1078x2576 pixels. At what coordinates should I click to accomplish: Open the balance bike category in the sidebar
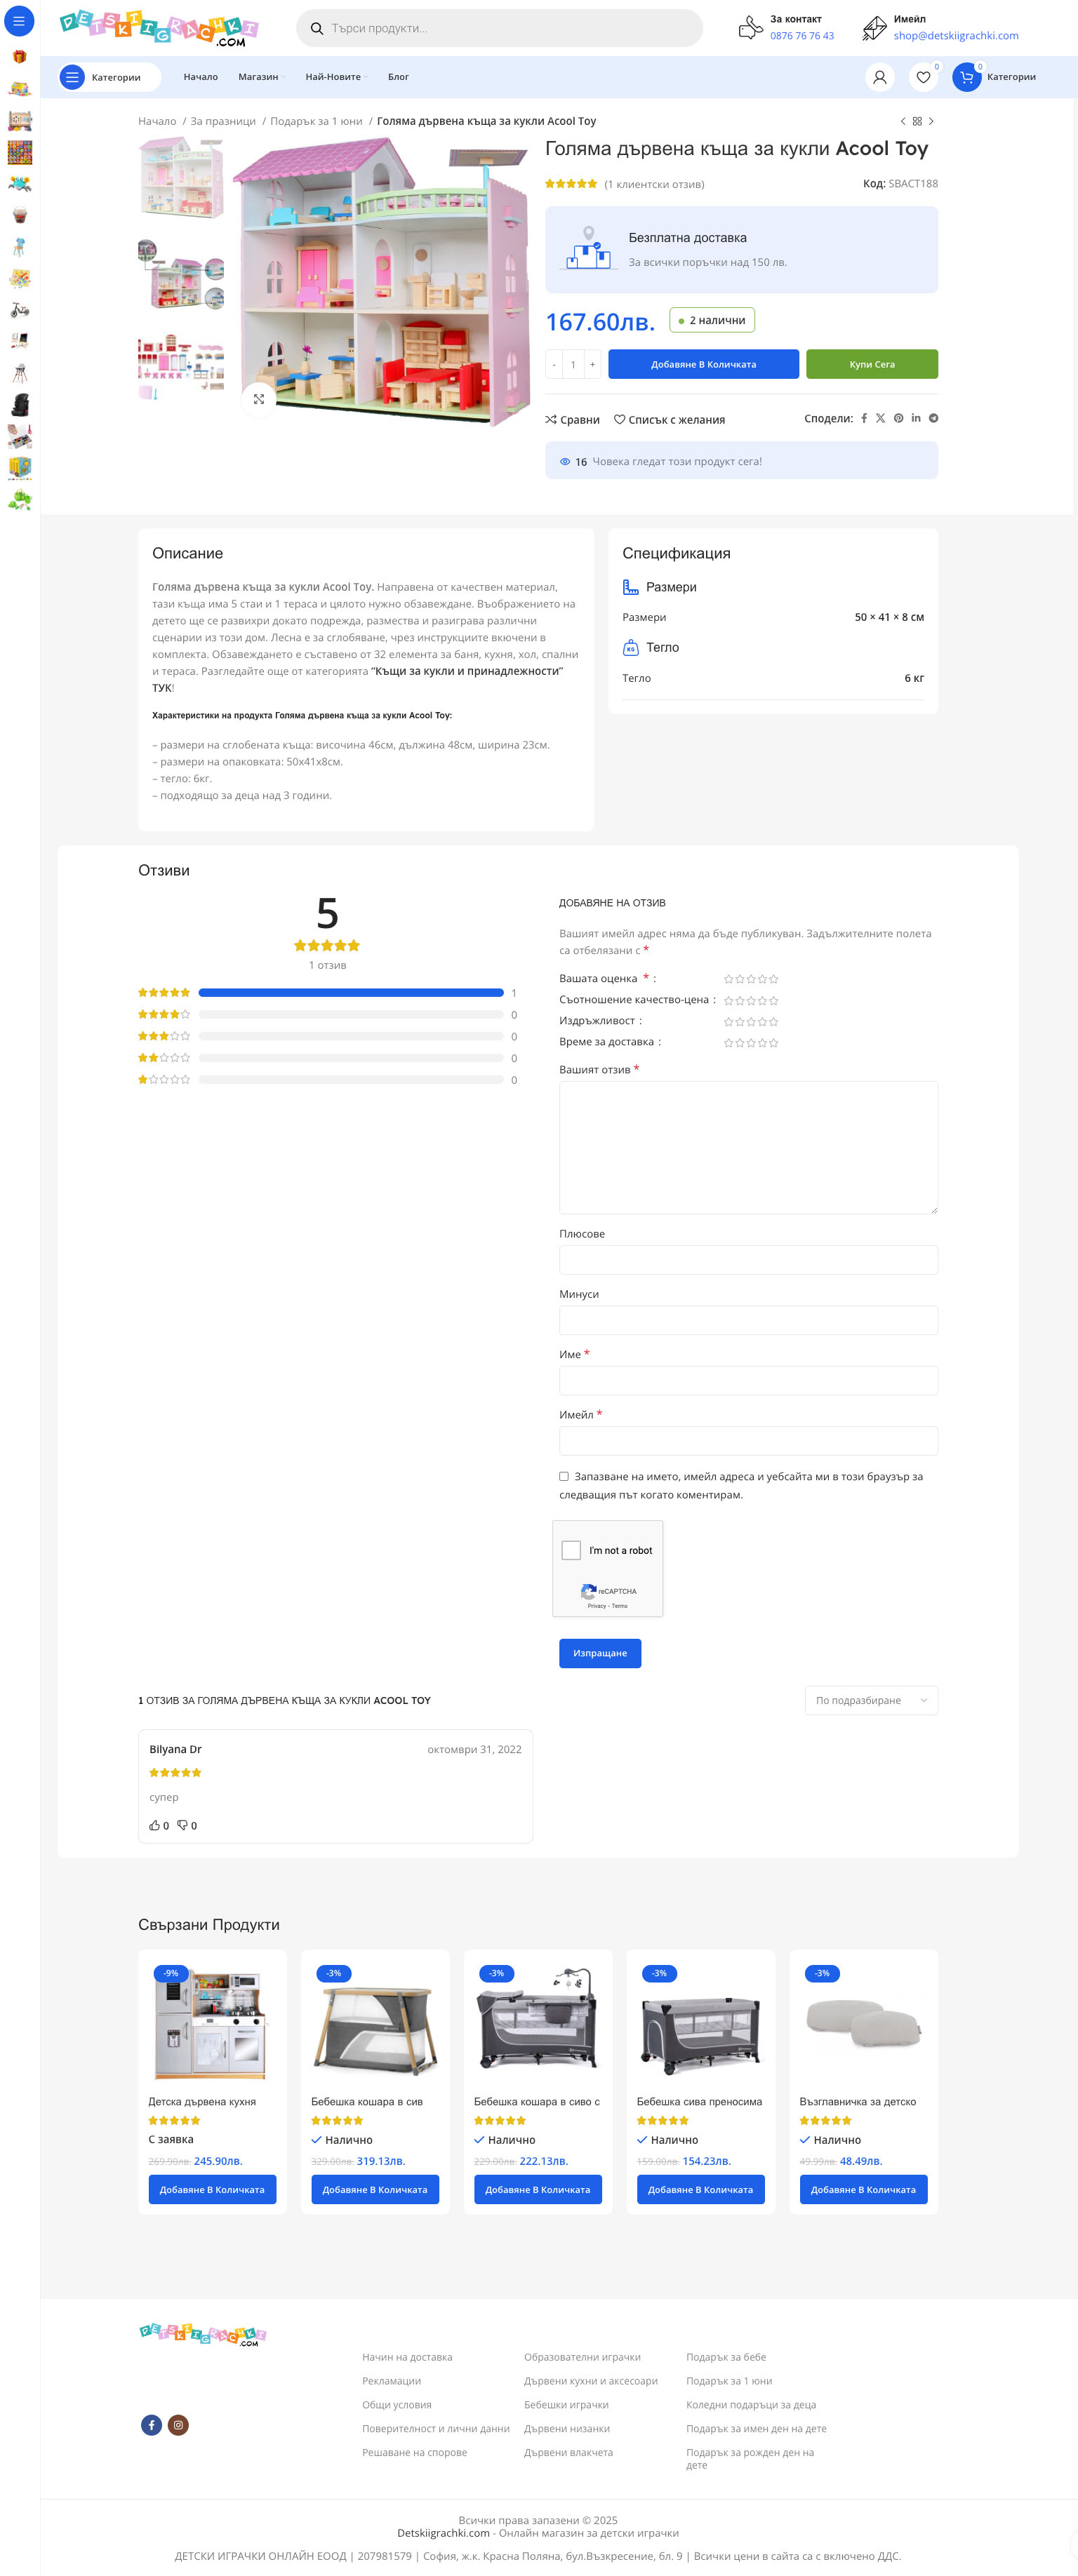[19, 310]
